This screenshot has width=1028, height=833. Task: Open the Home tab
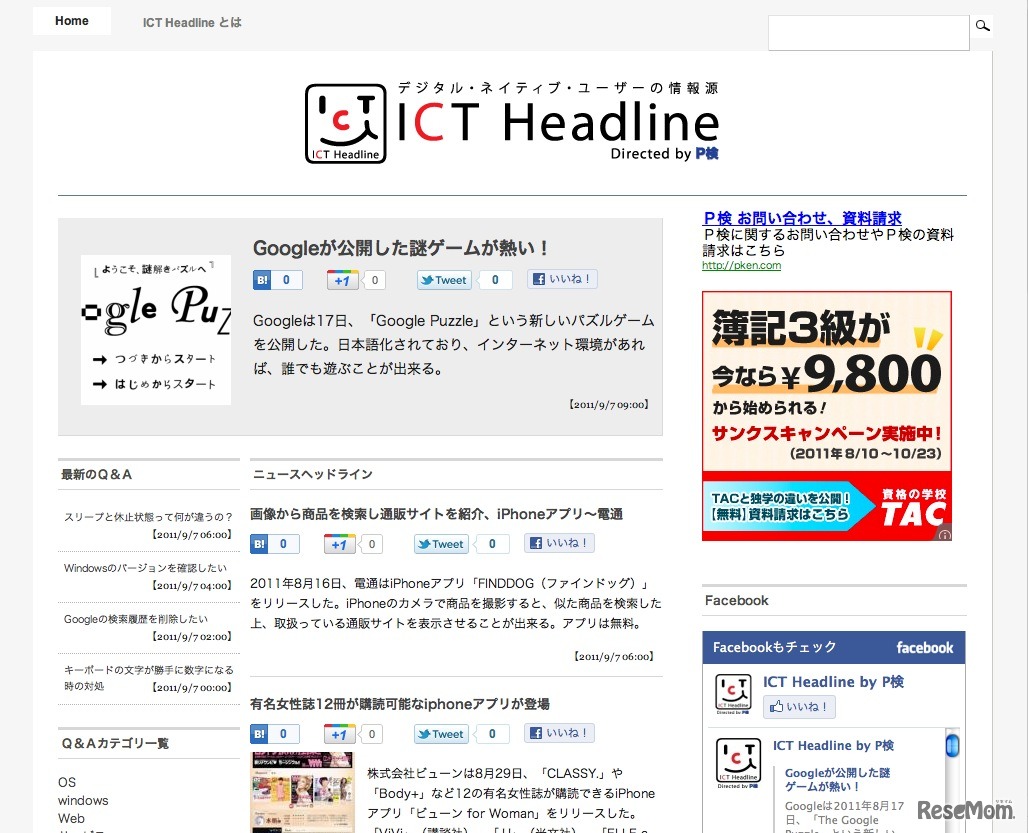click(72, 21)
